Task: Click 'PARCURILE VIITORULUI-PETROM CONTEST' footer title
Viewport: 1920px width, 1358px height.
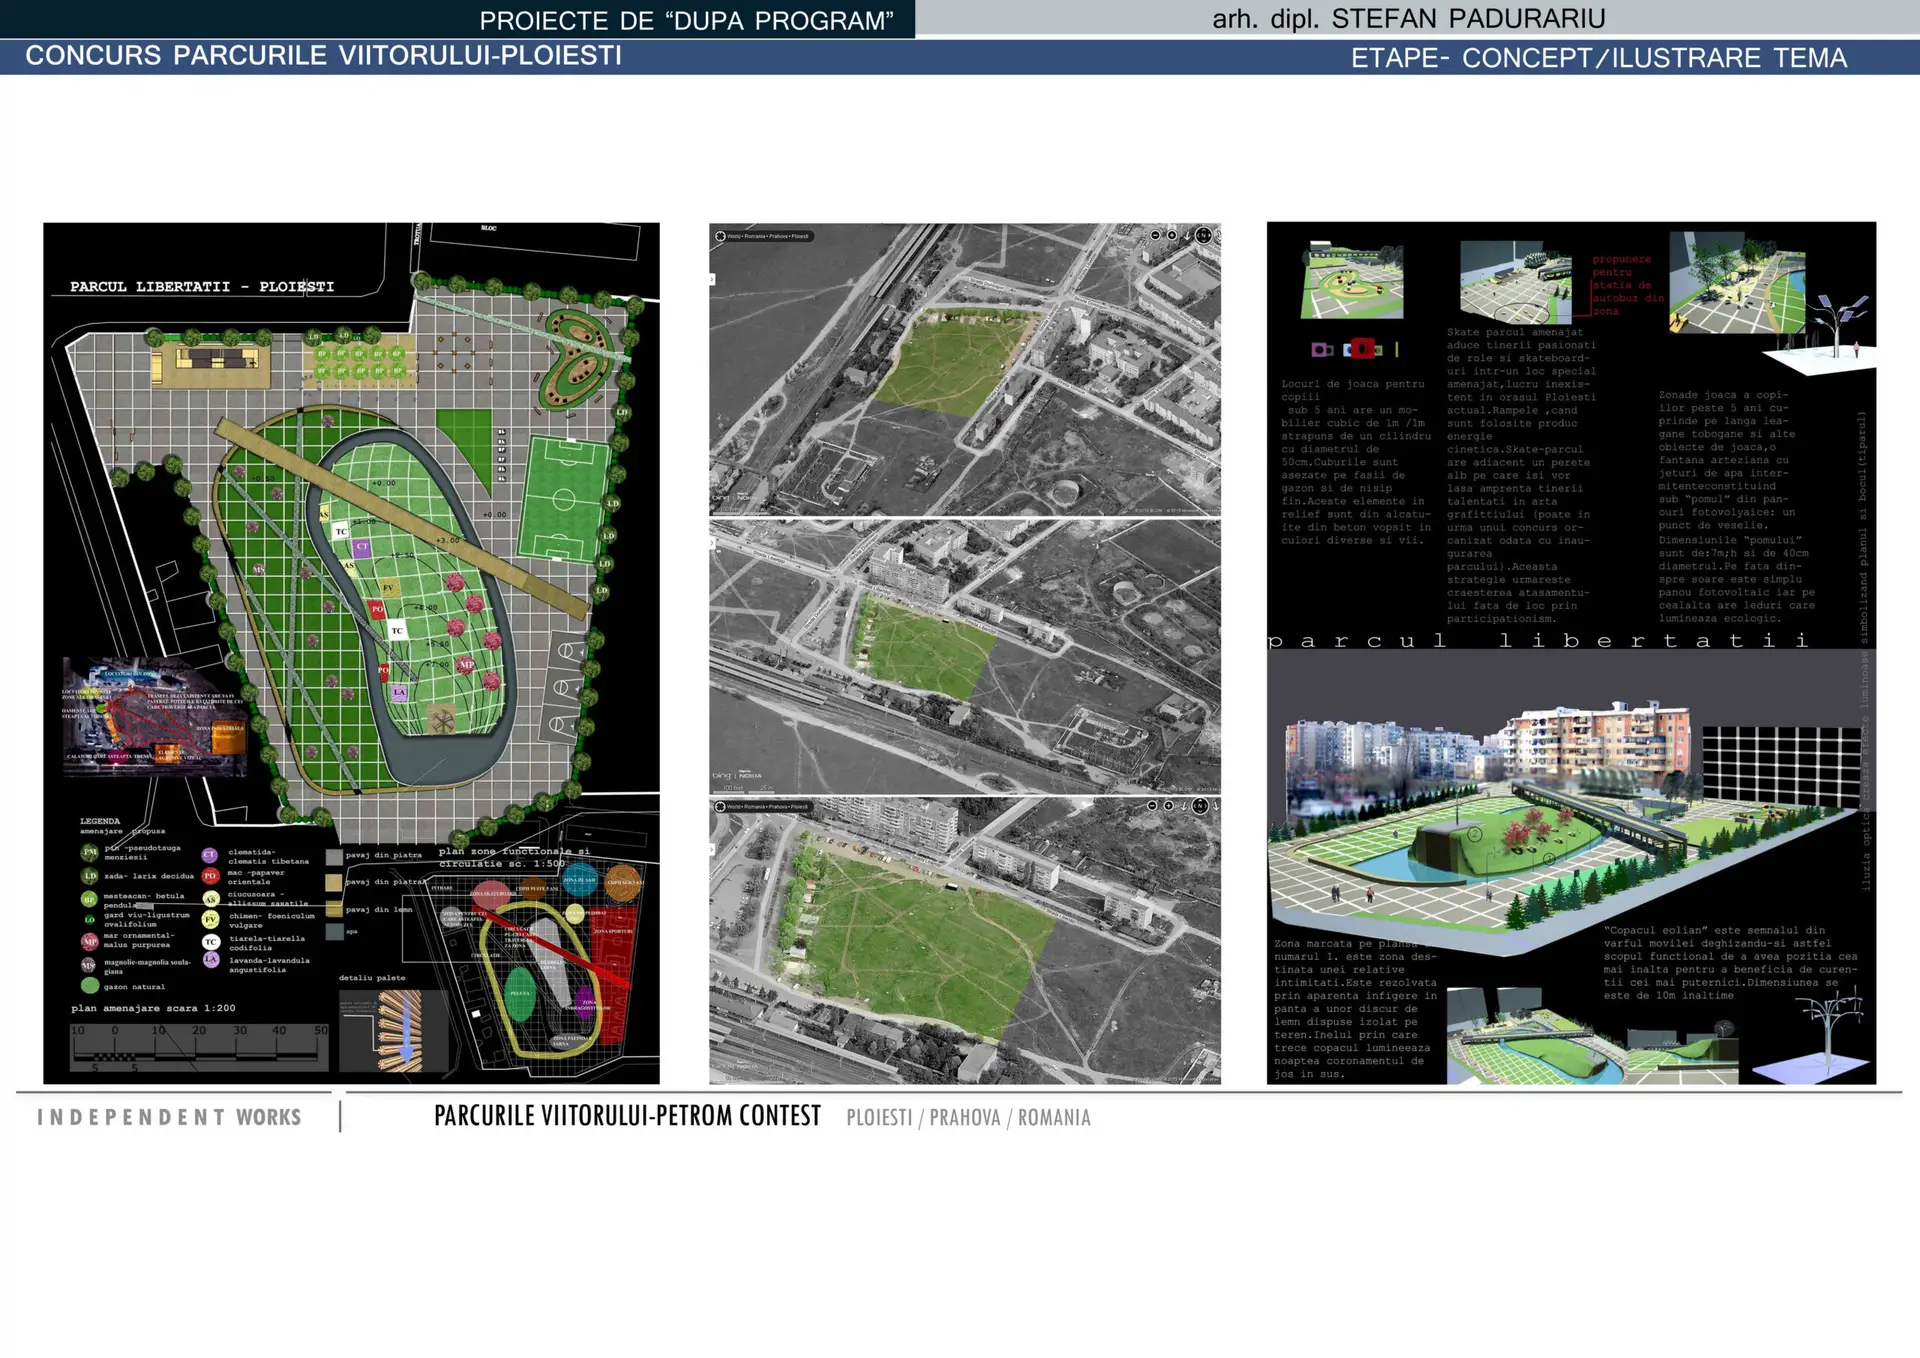Action: [627, 1116]
